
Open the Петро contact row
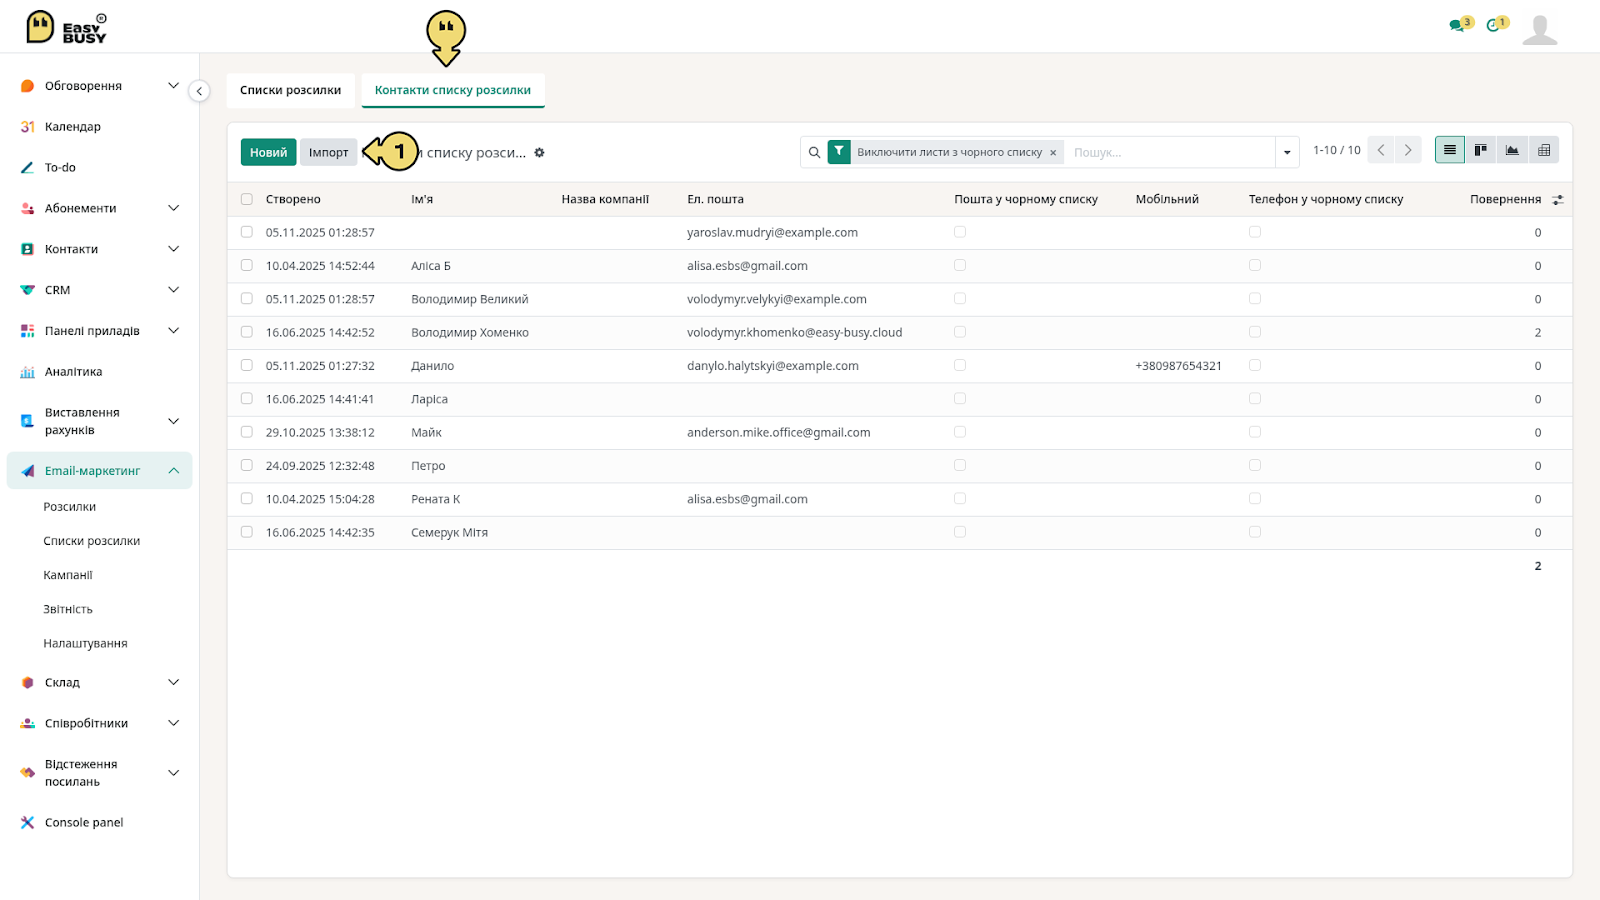coord(899,466)
